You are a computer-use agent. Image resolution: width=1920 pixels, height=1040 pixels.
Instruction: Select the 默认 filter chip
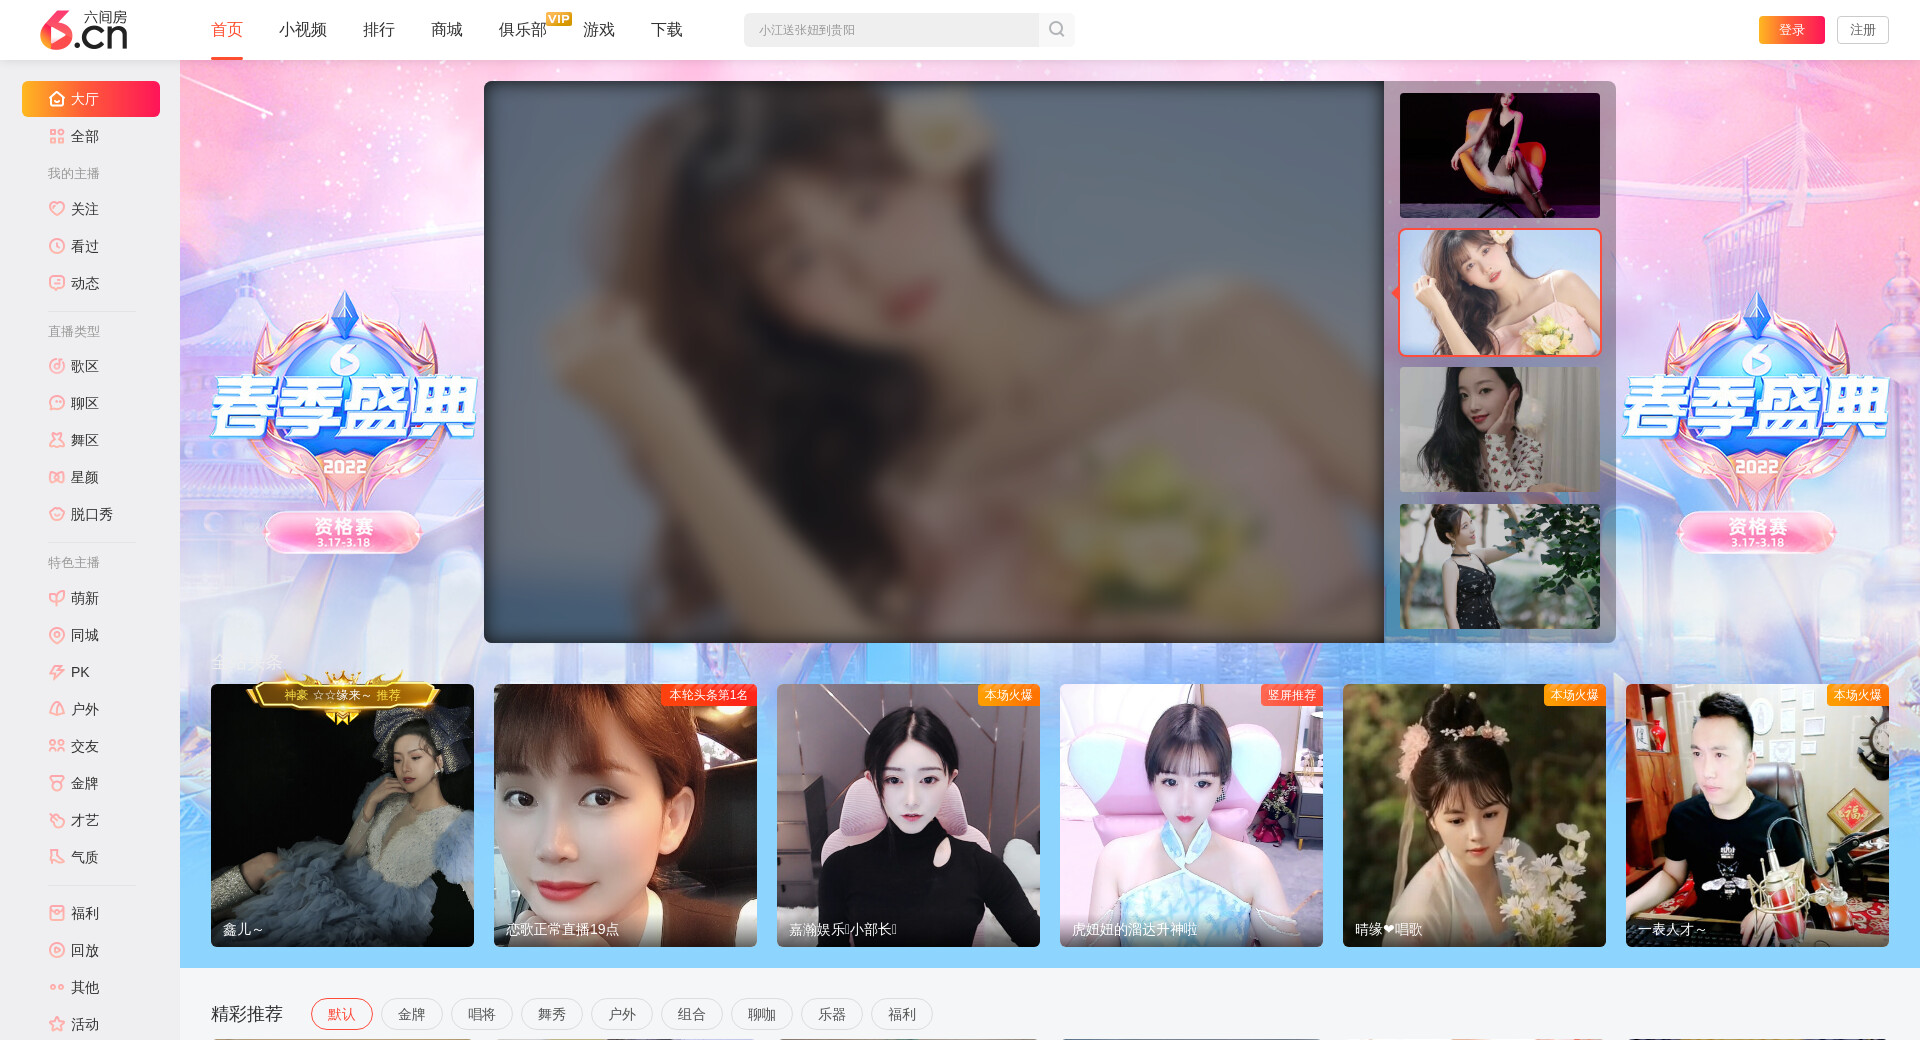pyautogui.click(x=342, y=1014)
